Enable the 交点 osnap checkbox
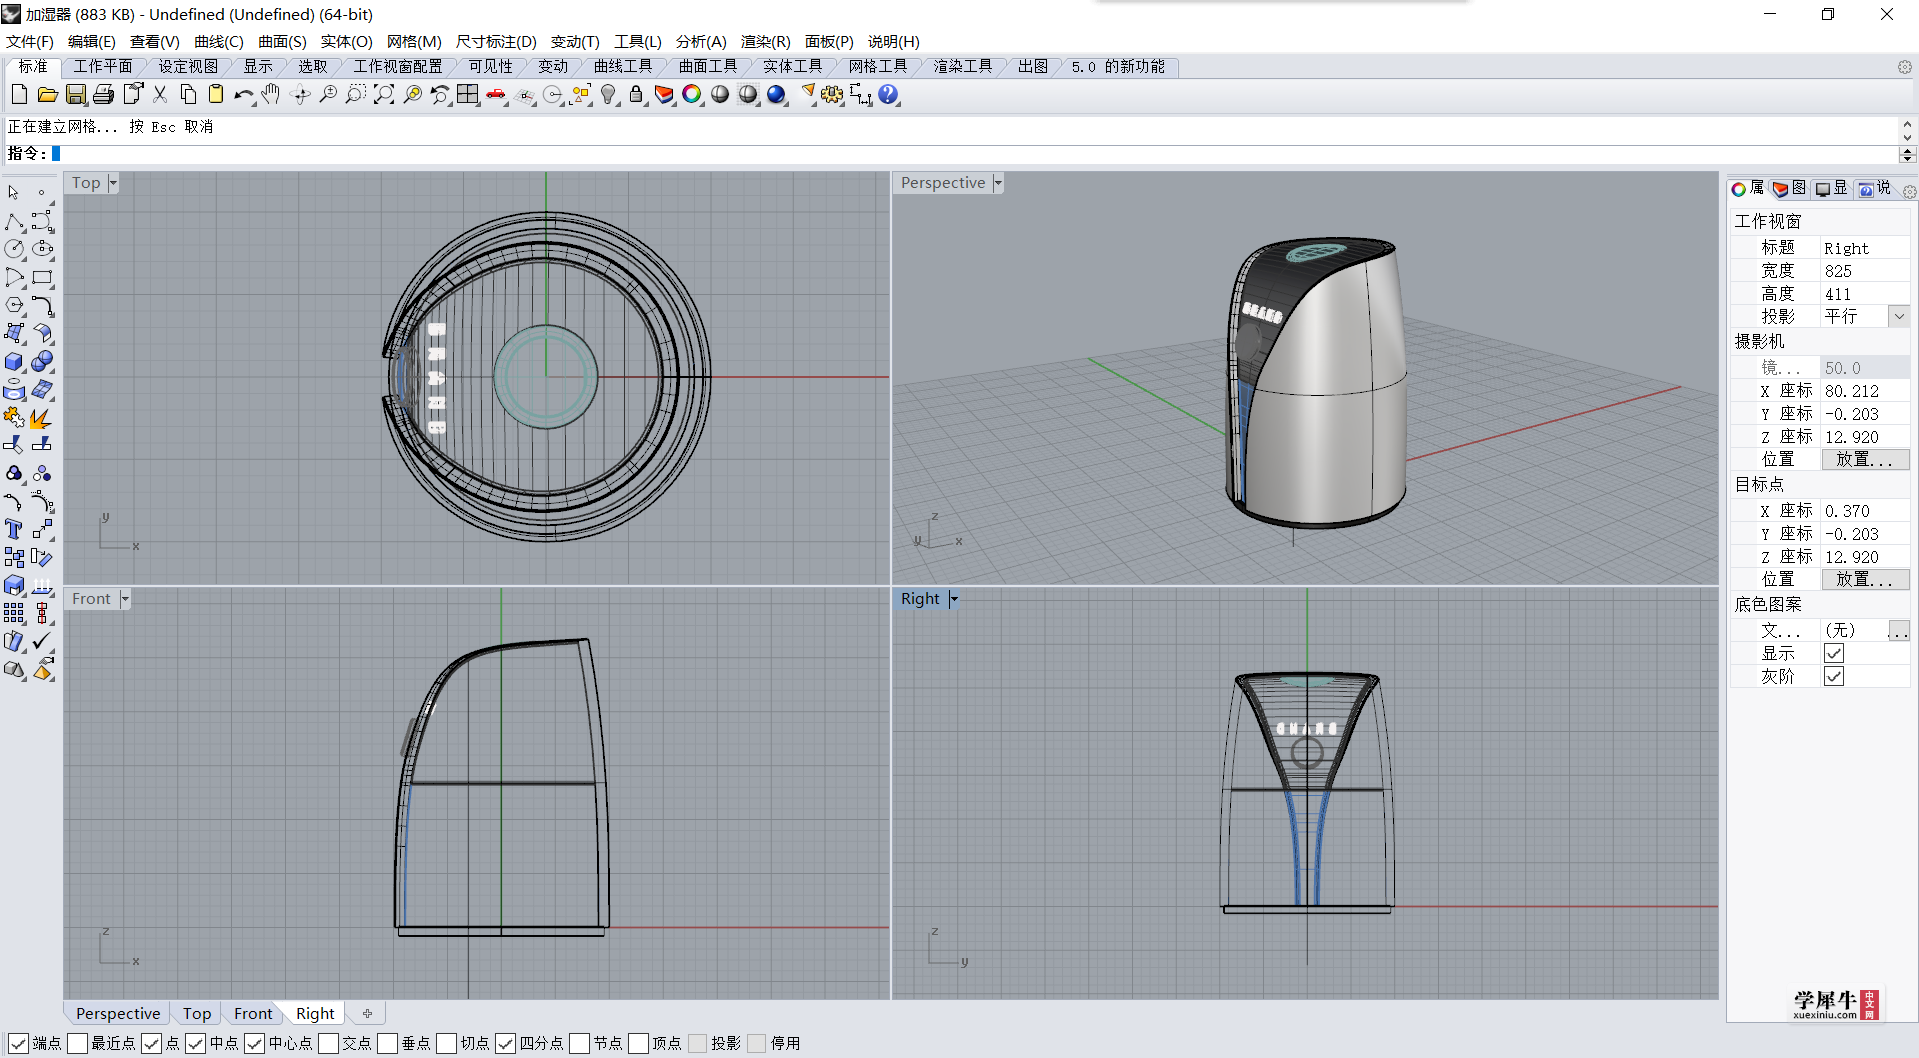 coord(329,1043)
